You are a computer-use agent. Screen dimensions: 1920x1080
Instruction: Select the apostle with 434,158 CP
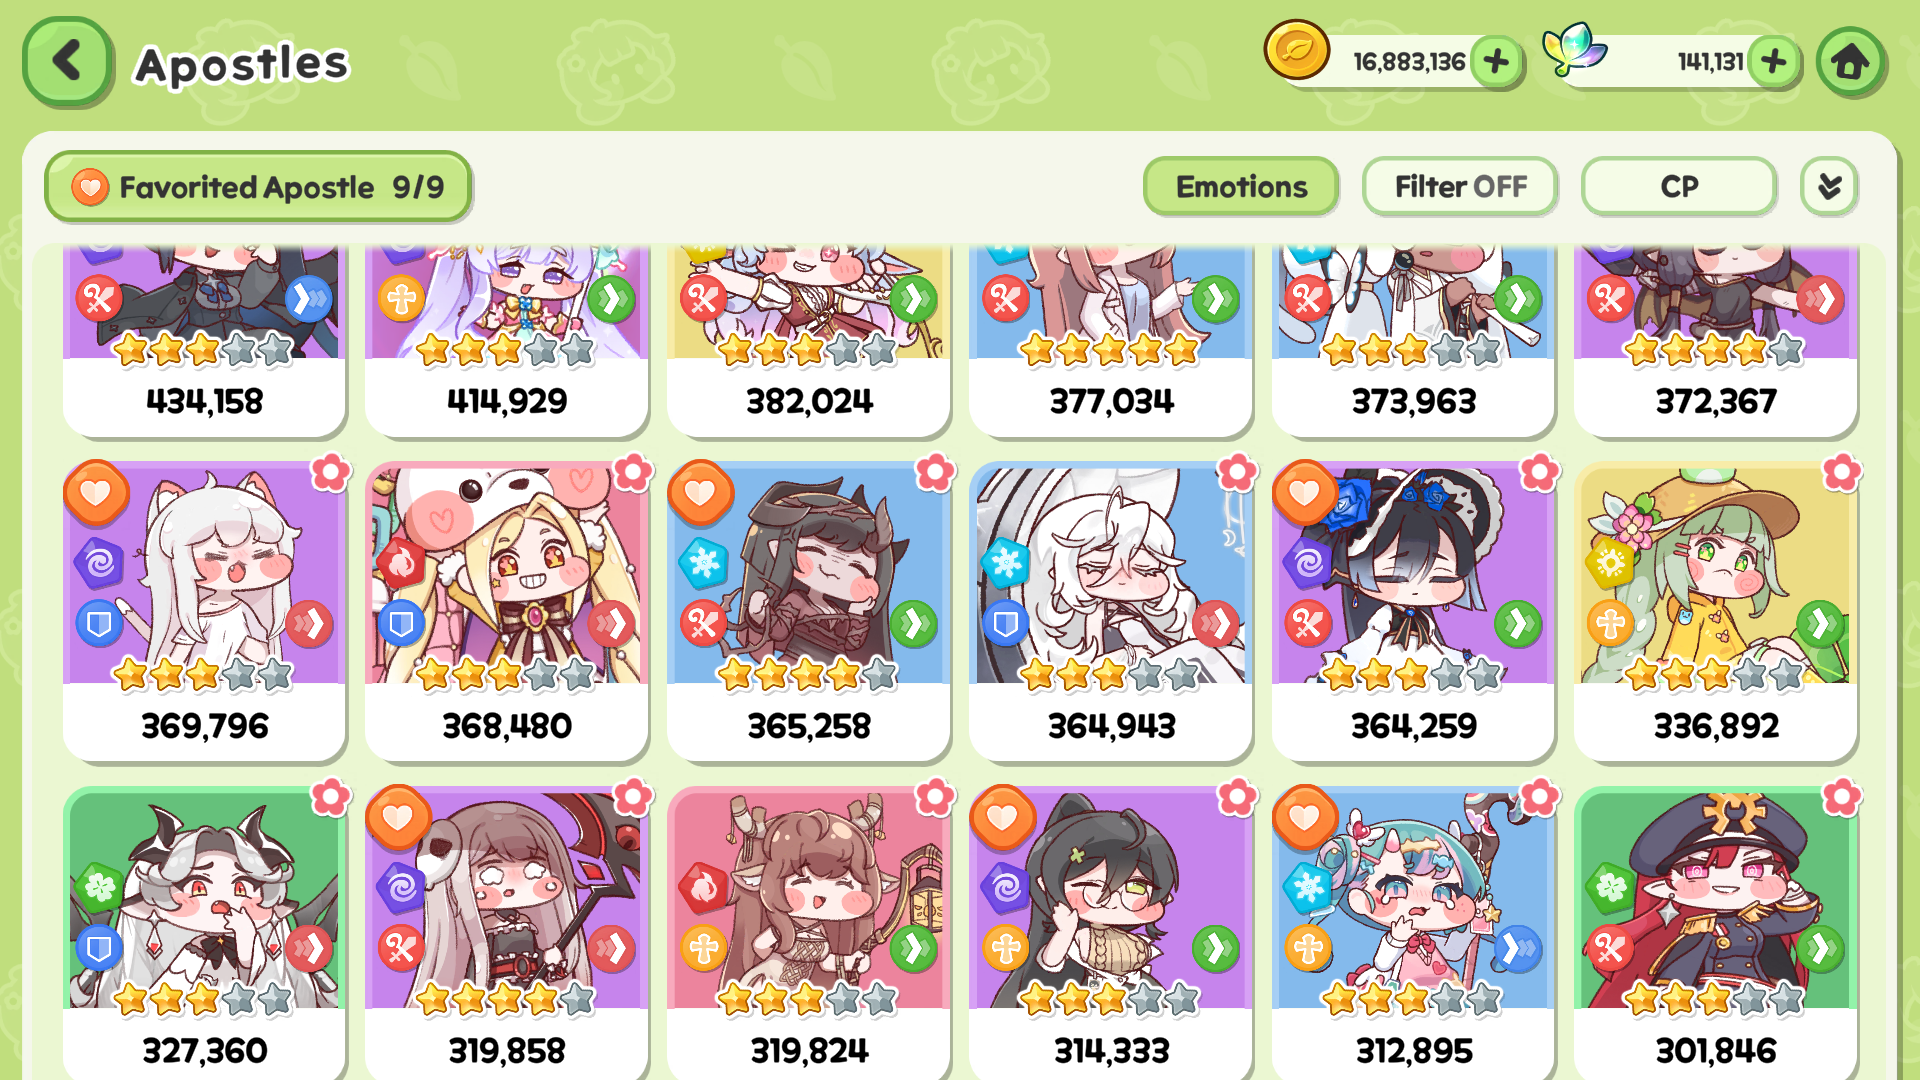205,340
